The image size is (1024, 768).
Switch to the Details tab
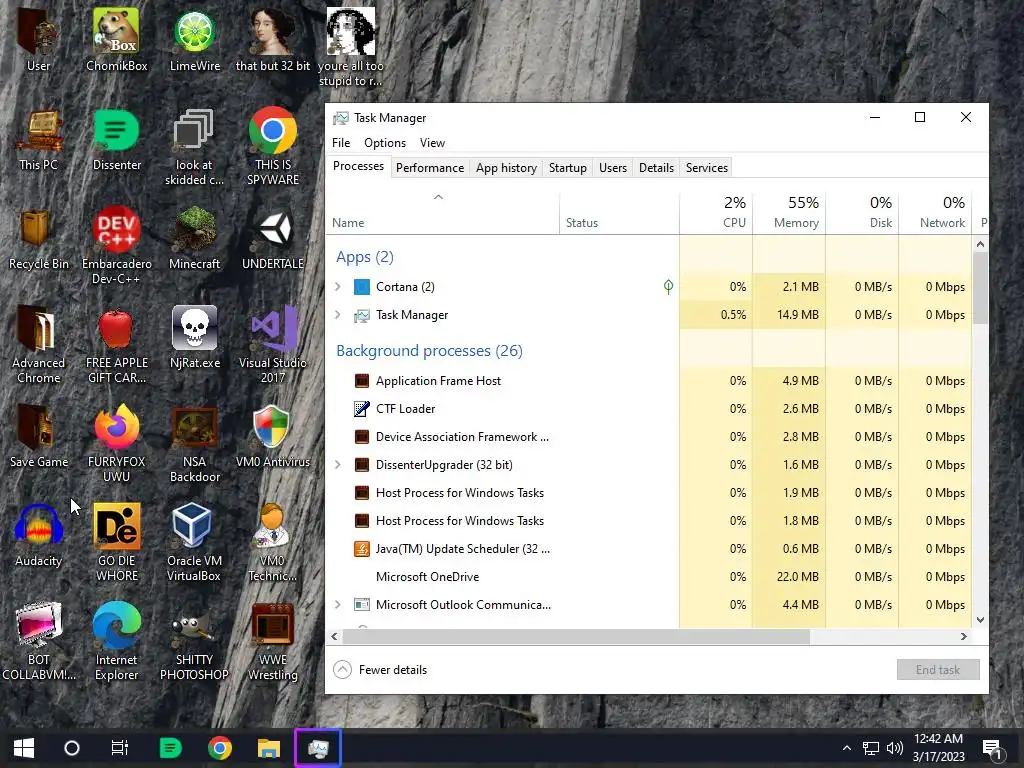tap(656, 168)
